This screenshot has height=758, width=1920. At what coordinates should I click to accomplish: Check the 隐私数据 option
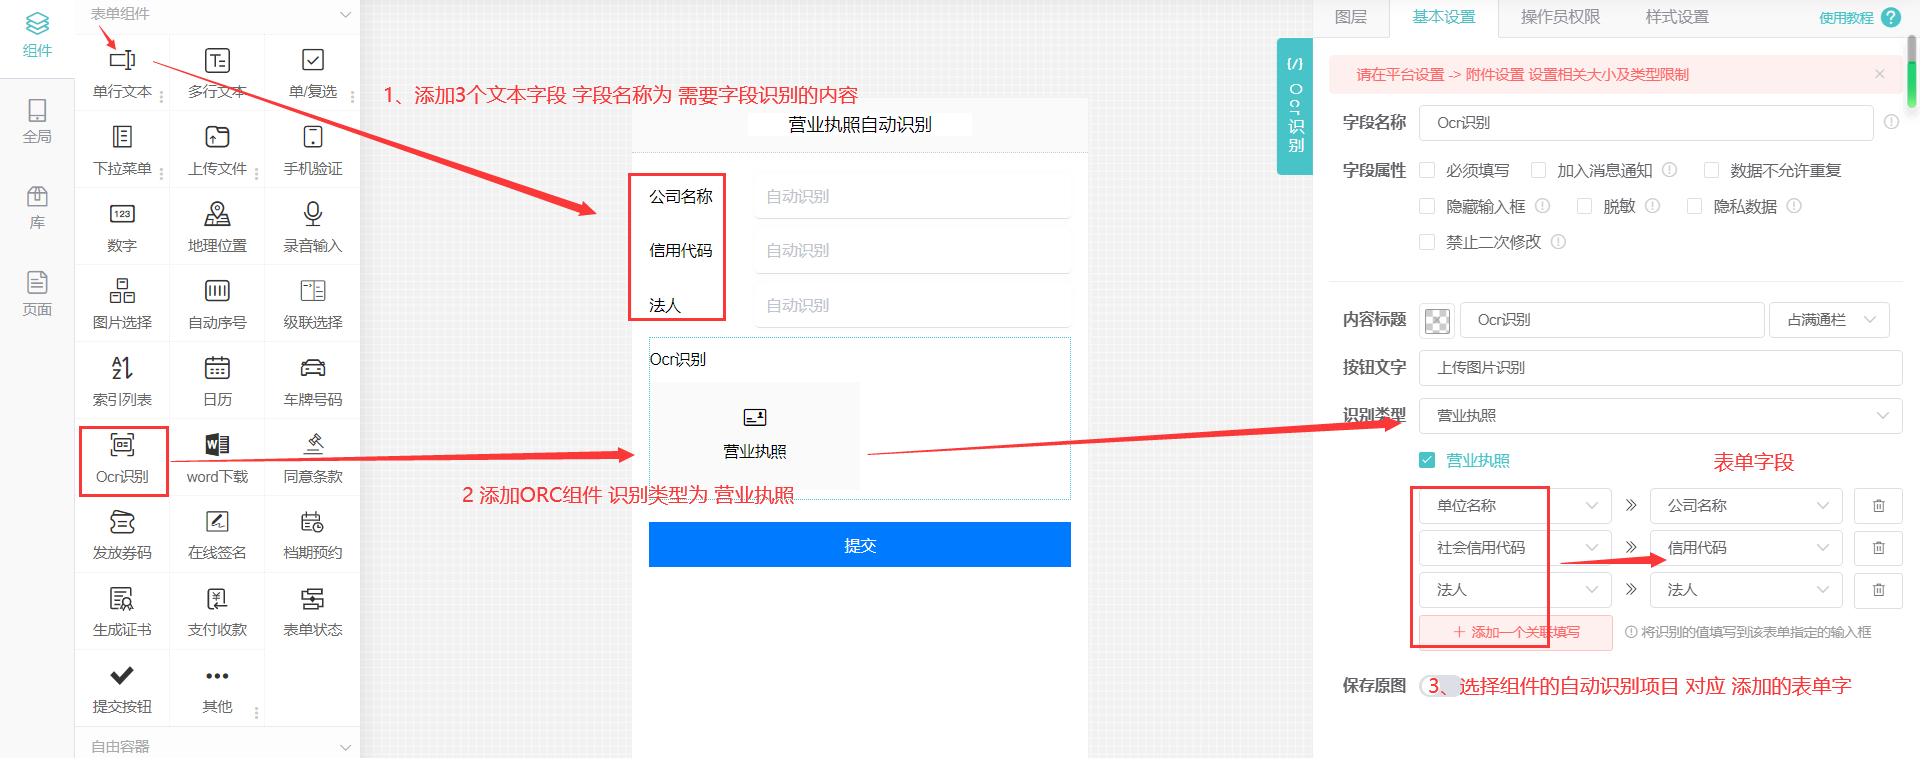pos(1694,206)
